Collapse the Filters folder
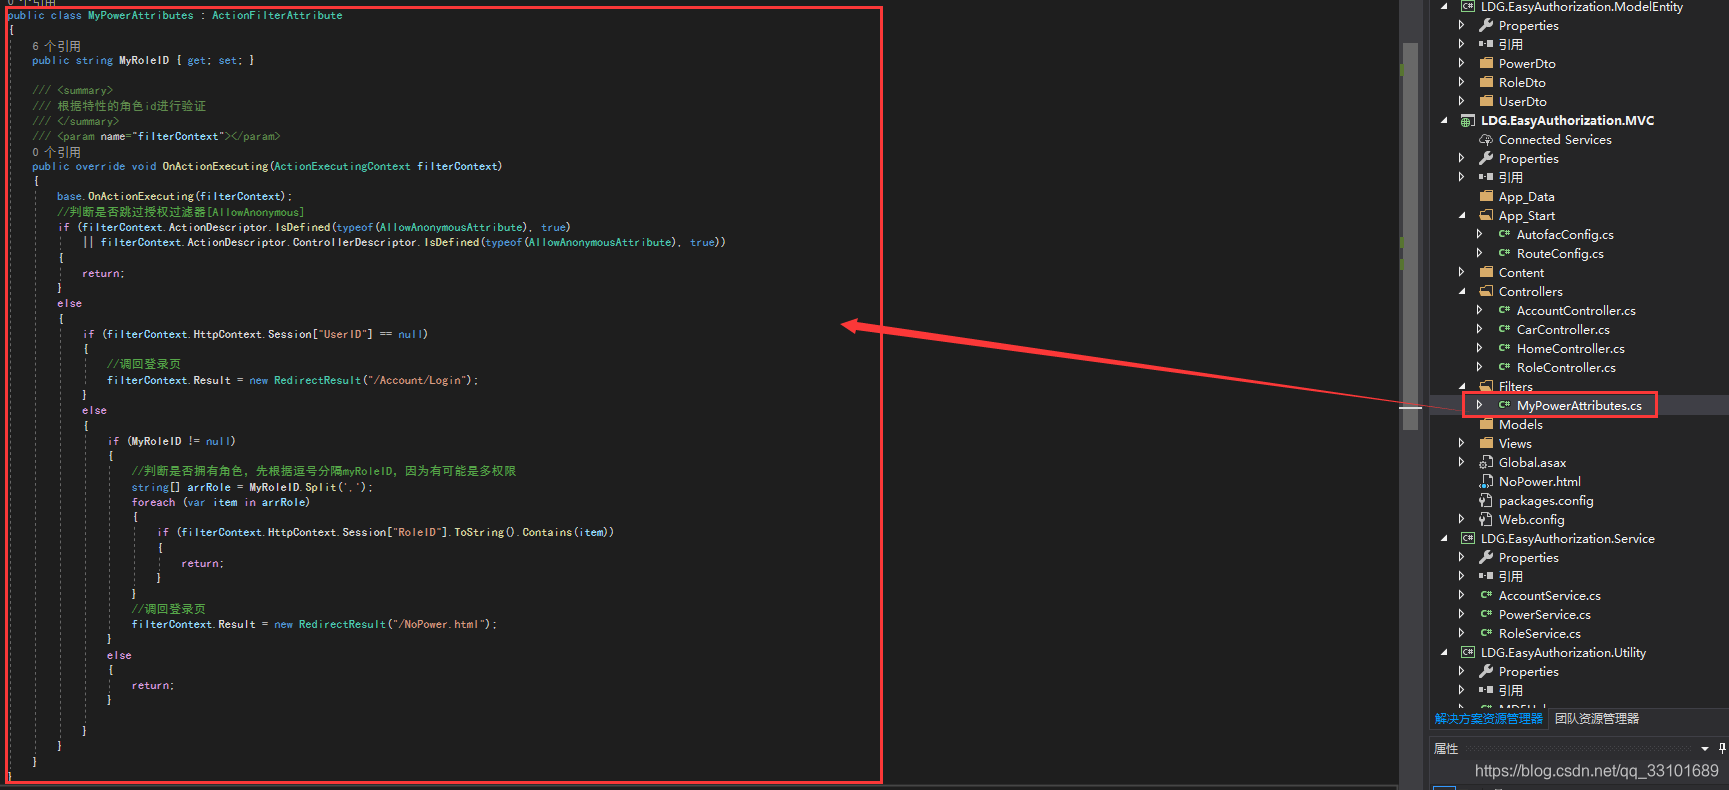This screenshot has width=1729, height=790. [x=1462, y=386]
